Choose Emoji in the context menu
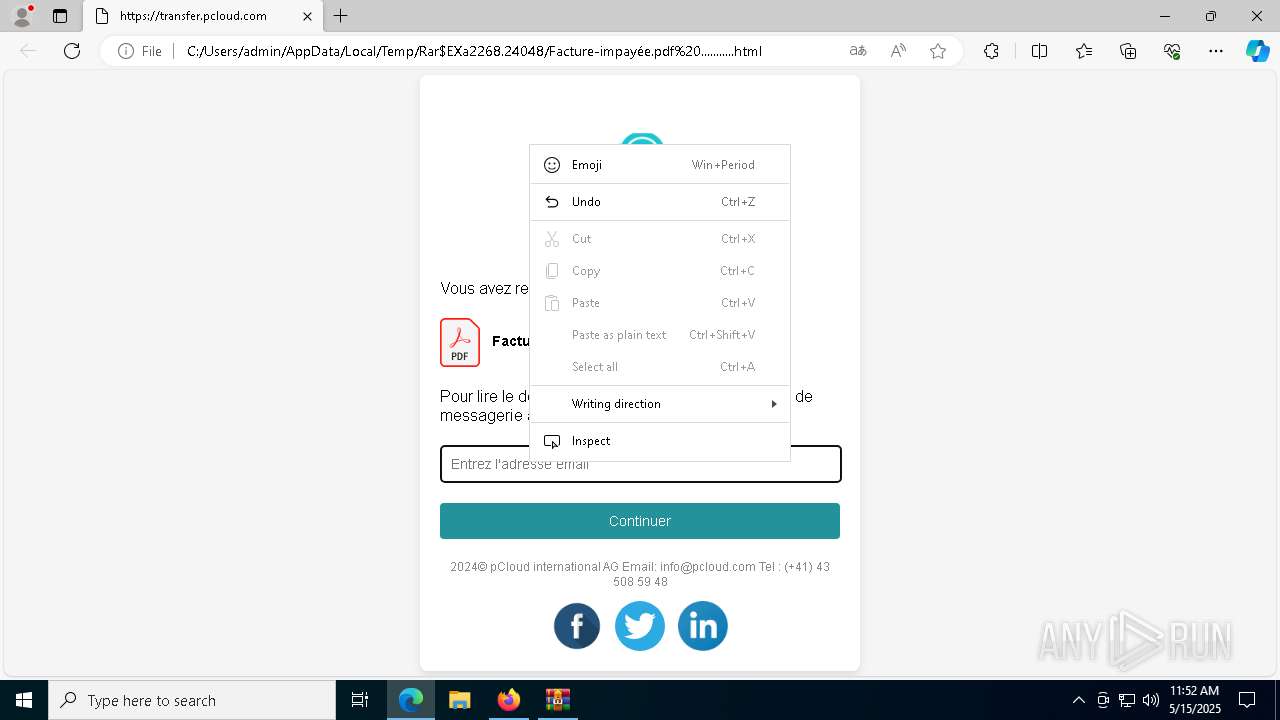The image size is (1280, 720). pos(660,165)
